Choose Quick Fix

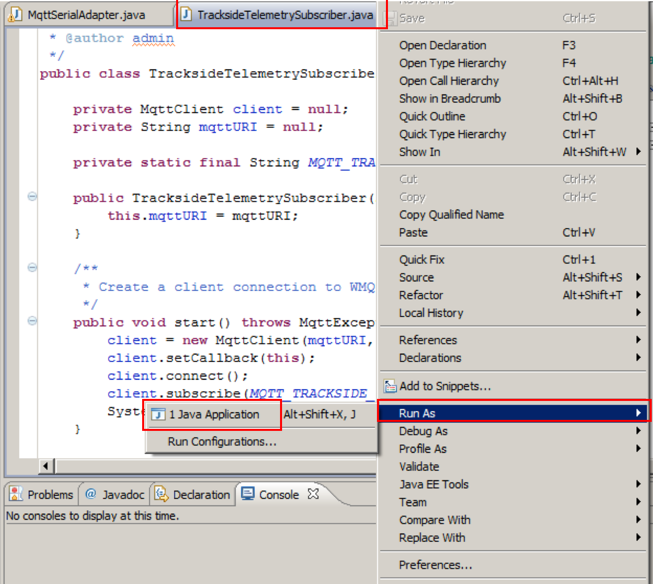tap(513, 260)
